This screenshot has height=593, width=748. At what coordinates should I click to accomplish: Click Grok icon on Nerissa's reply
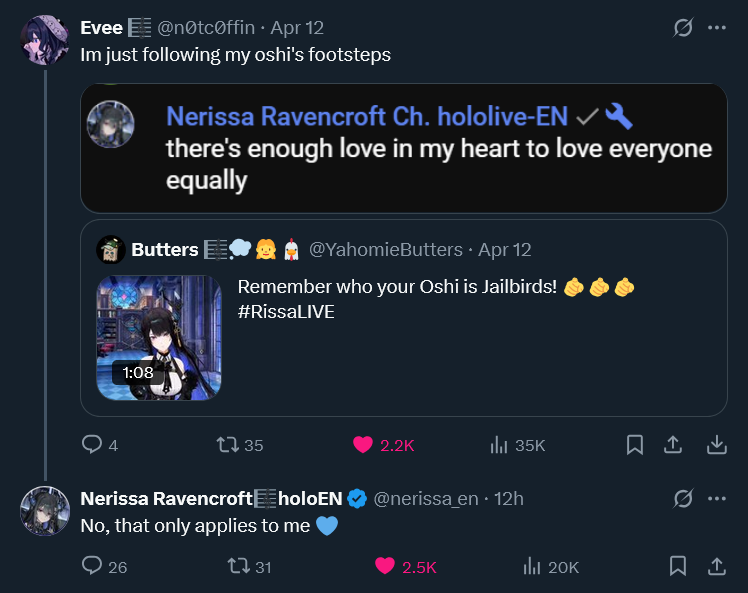click(683, 499)
